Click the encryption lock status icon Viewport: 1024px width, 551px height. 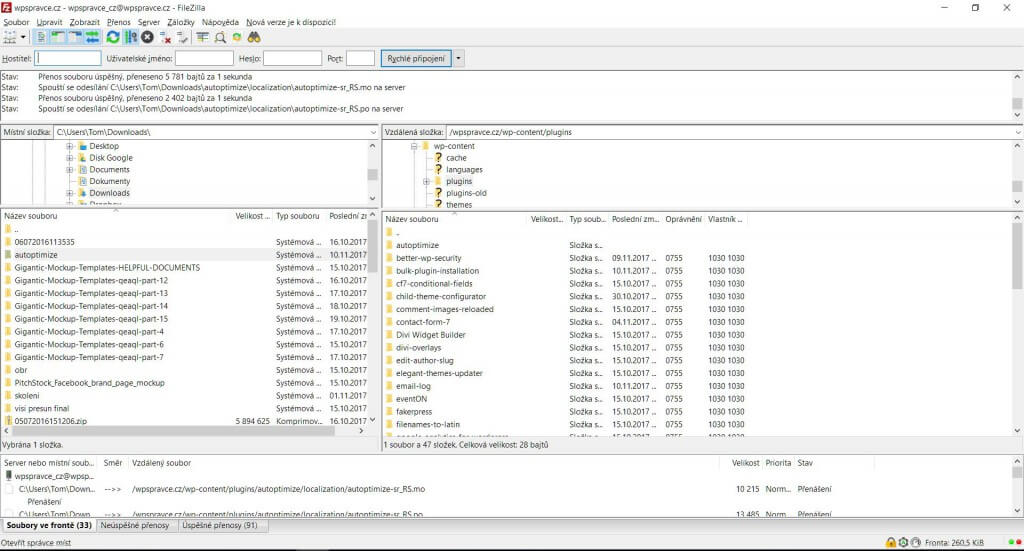pyautogui.click(x=891, y=543)
